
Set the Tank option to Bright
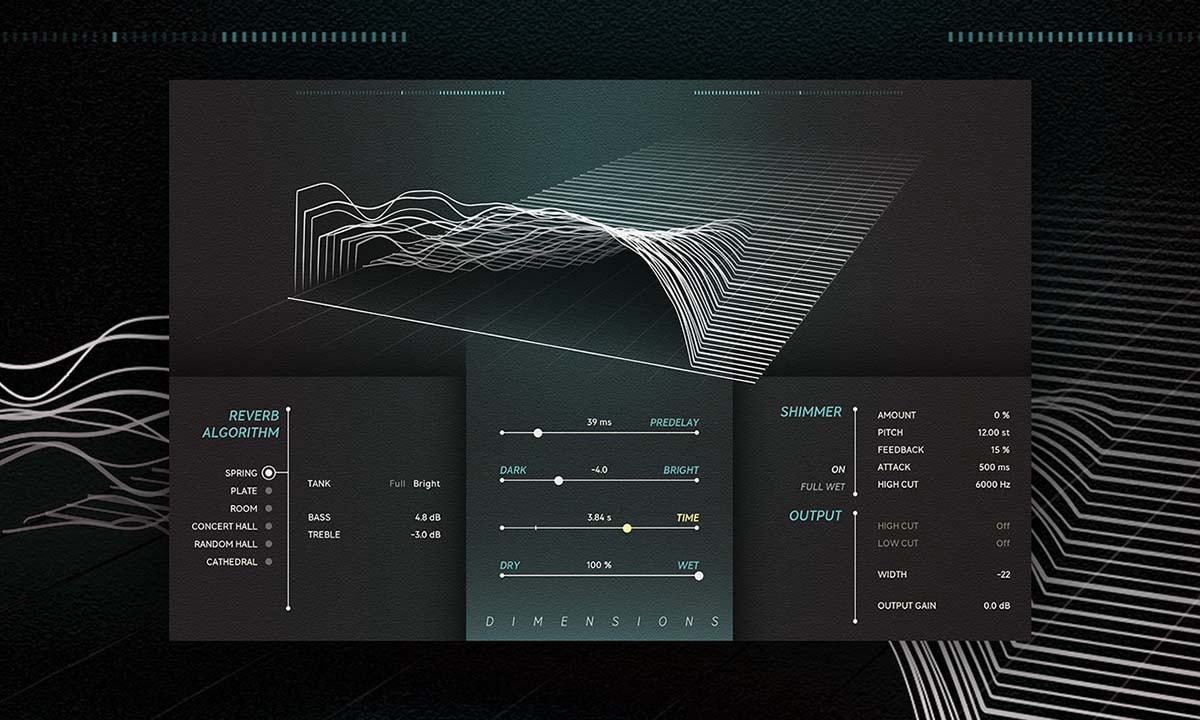tap(427, 484)
